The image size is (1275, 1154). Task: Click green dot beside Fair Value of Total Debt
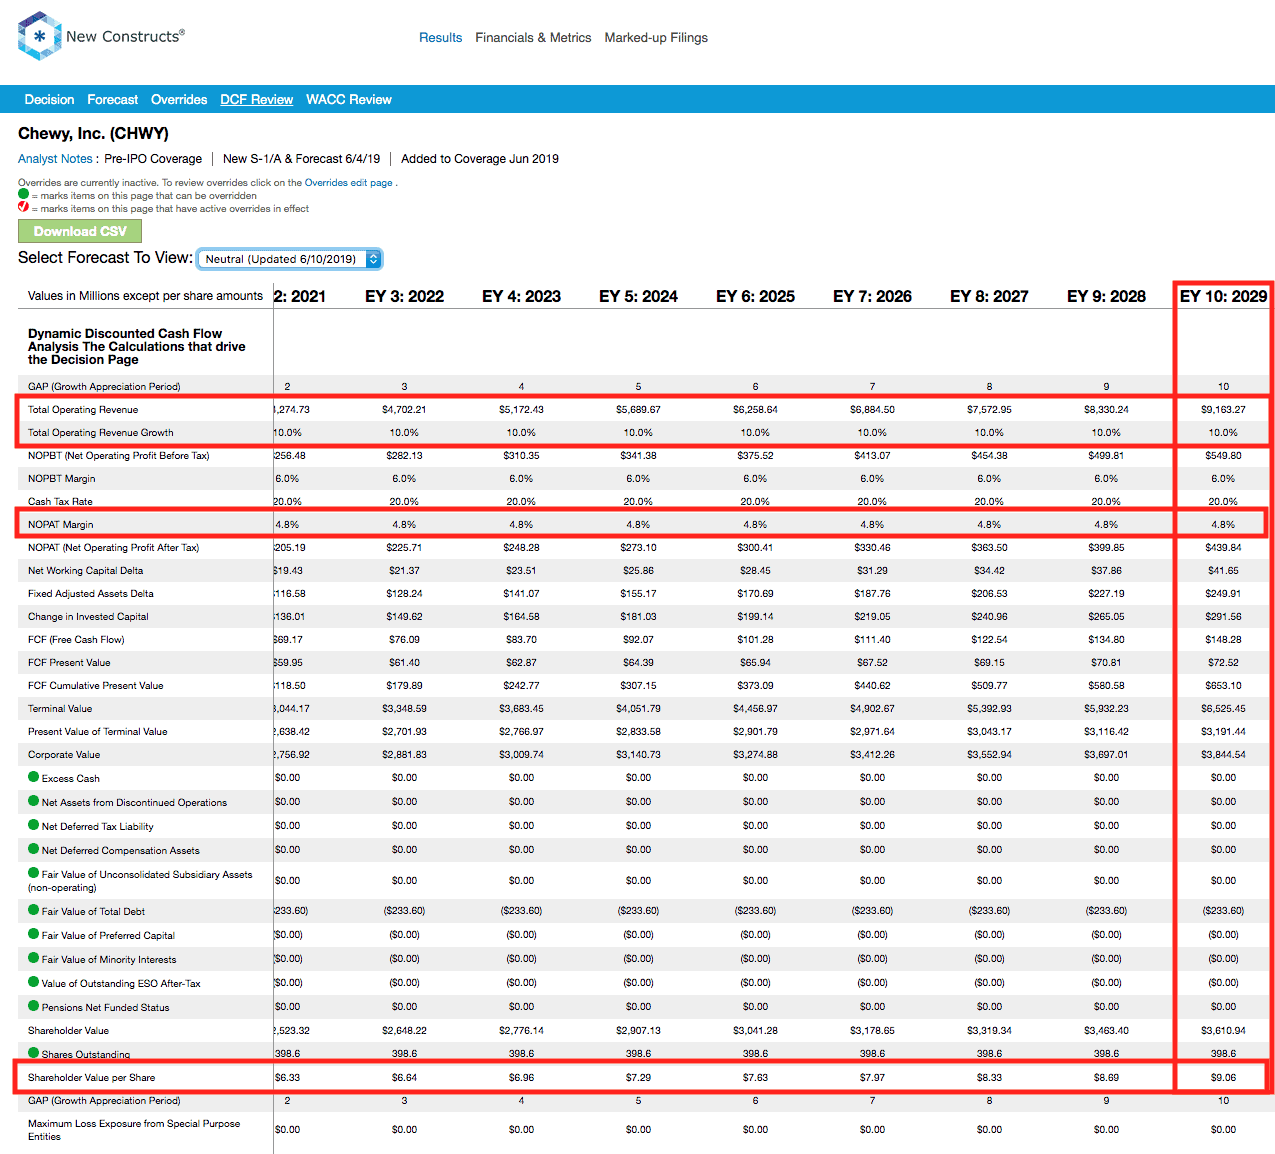(34, 910)
